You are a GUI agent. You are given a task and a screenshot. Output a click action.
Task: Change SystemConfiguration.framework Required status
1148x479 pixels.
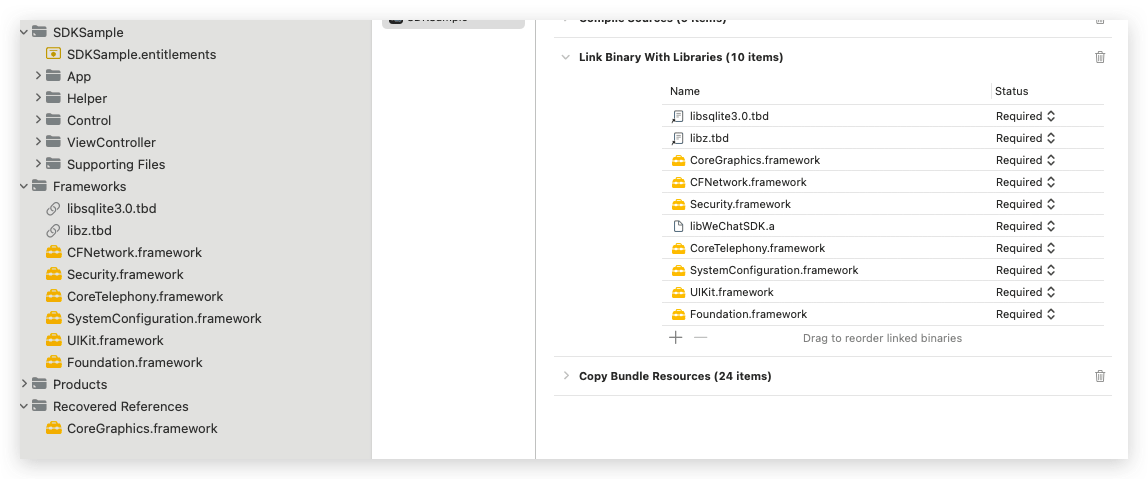(1026, 270)
